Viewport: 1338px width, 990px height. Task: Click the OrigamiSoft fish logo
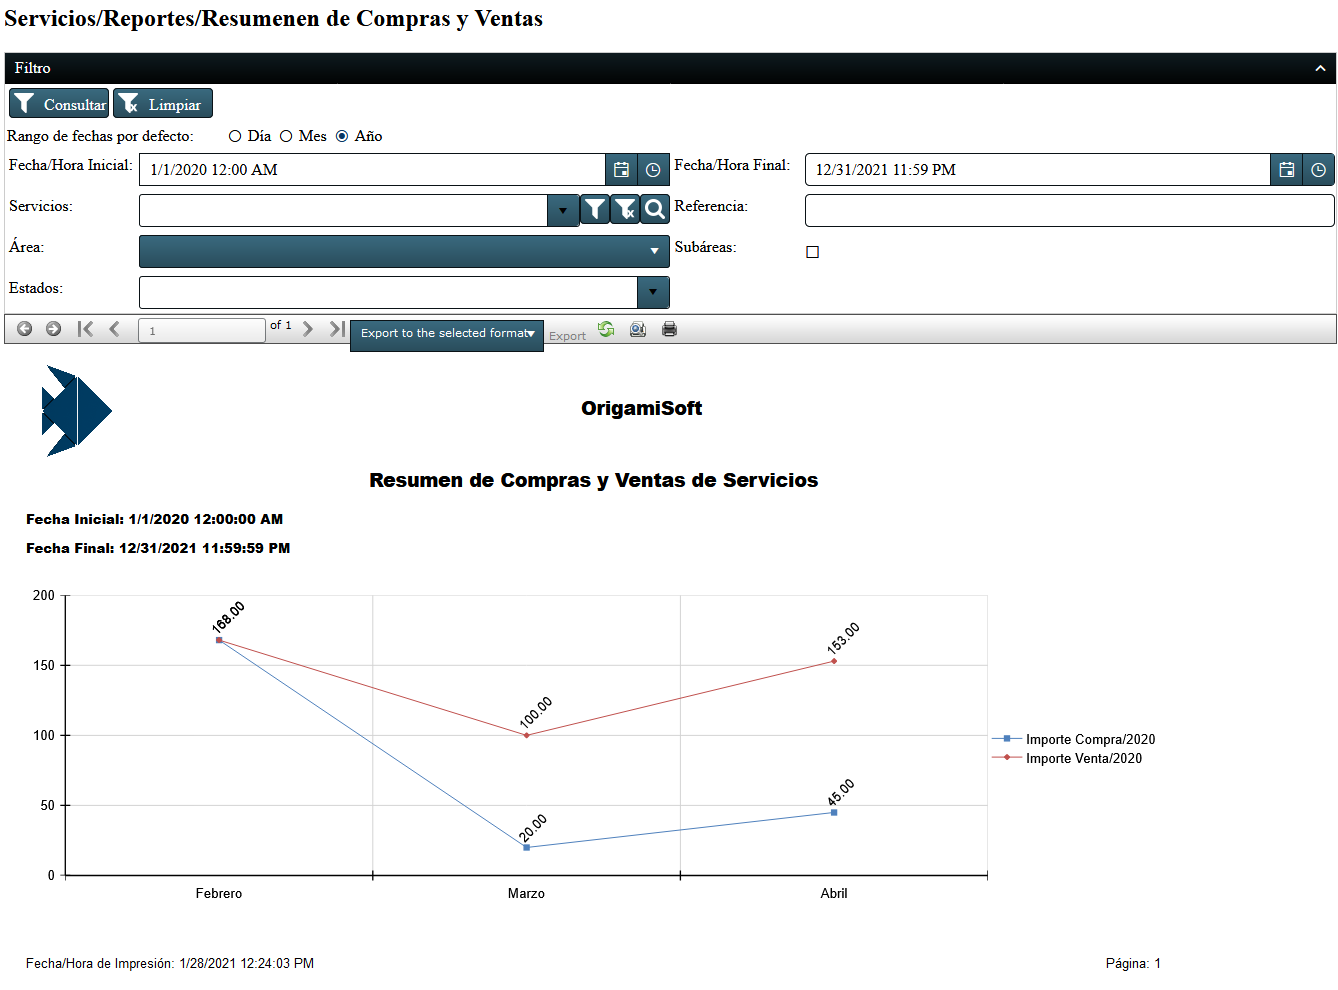(76, 411)
